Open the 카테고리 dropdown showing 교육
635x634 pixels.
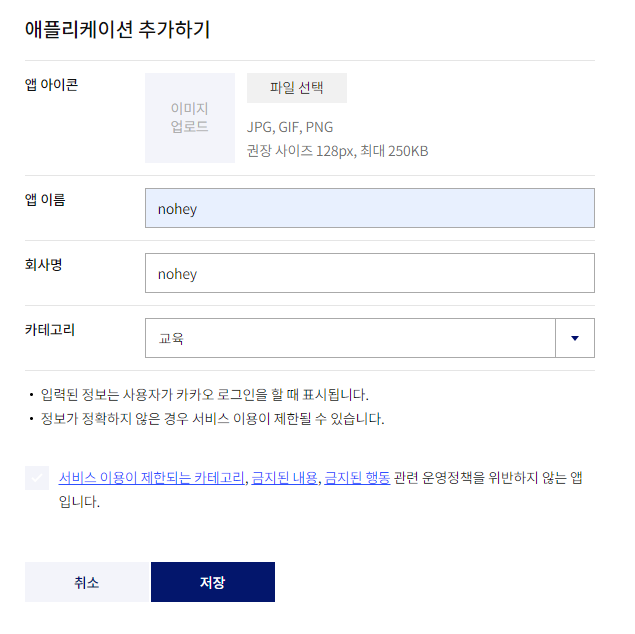pyautogui.click(x=369, y=338)
